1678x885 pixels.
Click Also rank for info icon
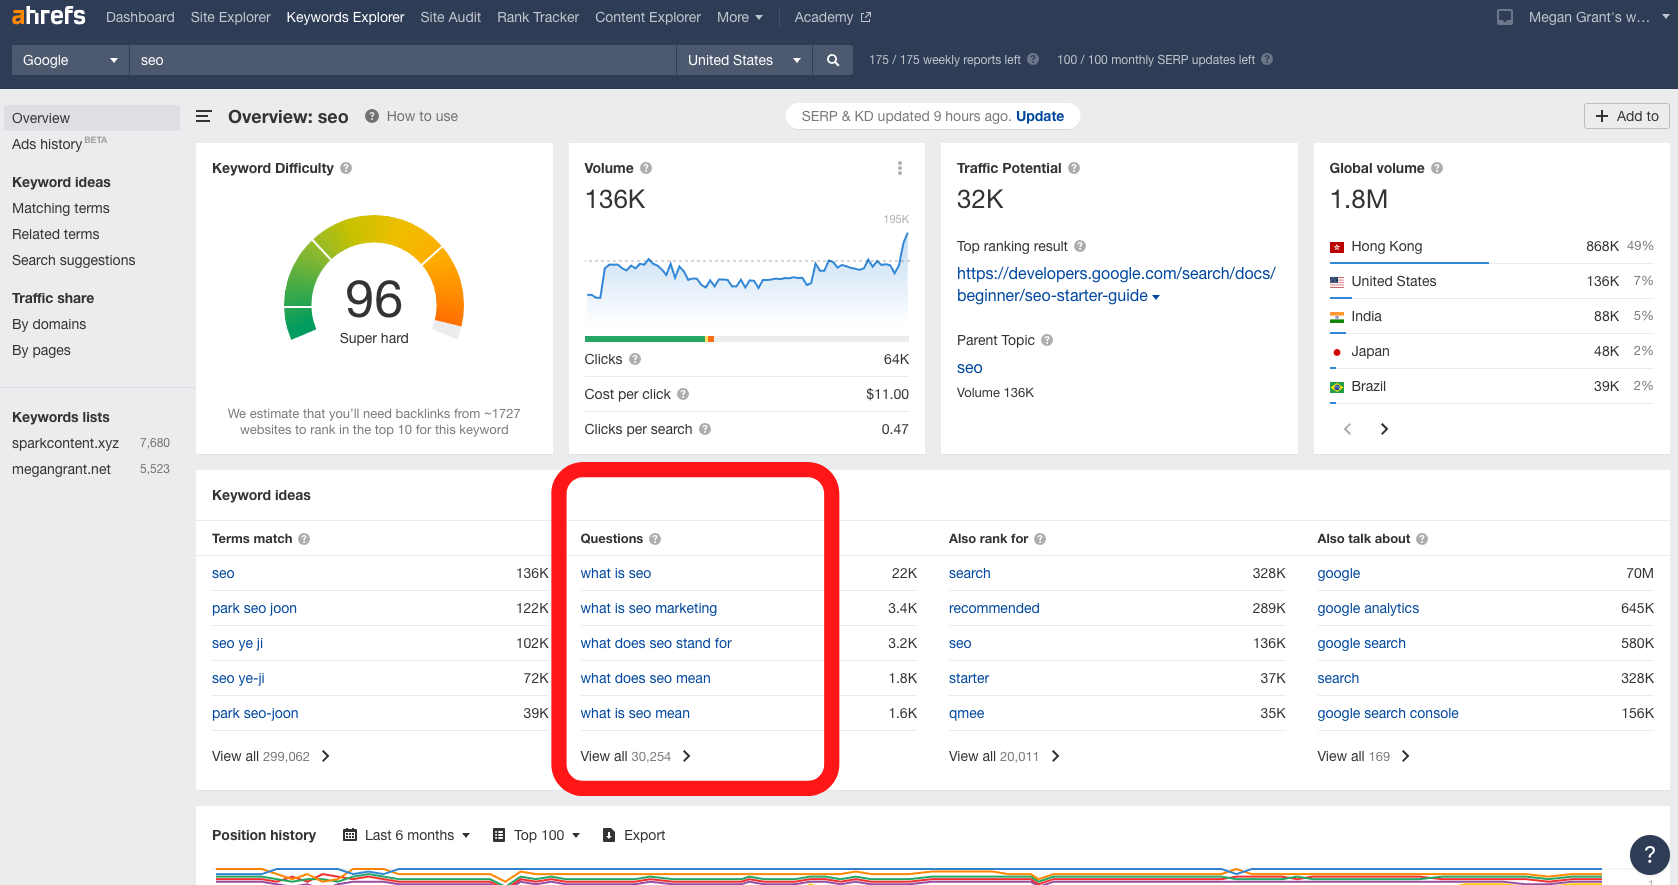coord(1040,539)
